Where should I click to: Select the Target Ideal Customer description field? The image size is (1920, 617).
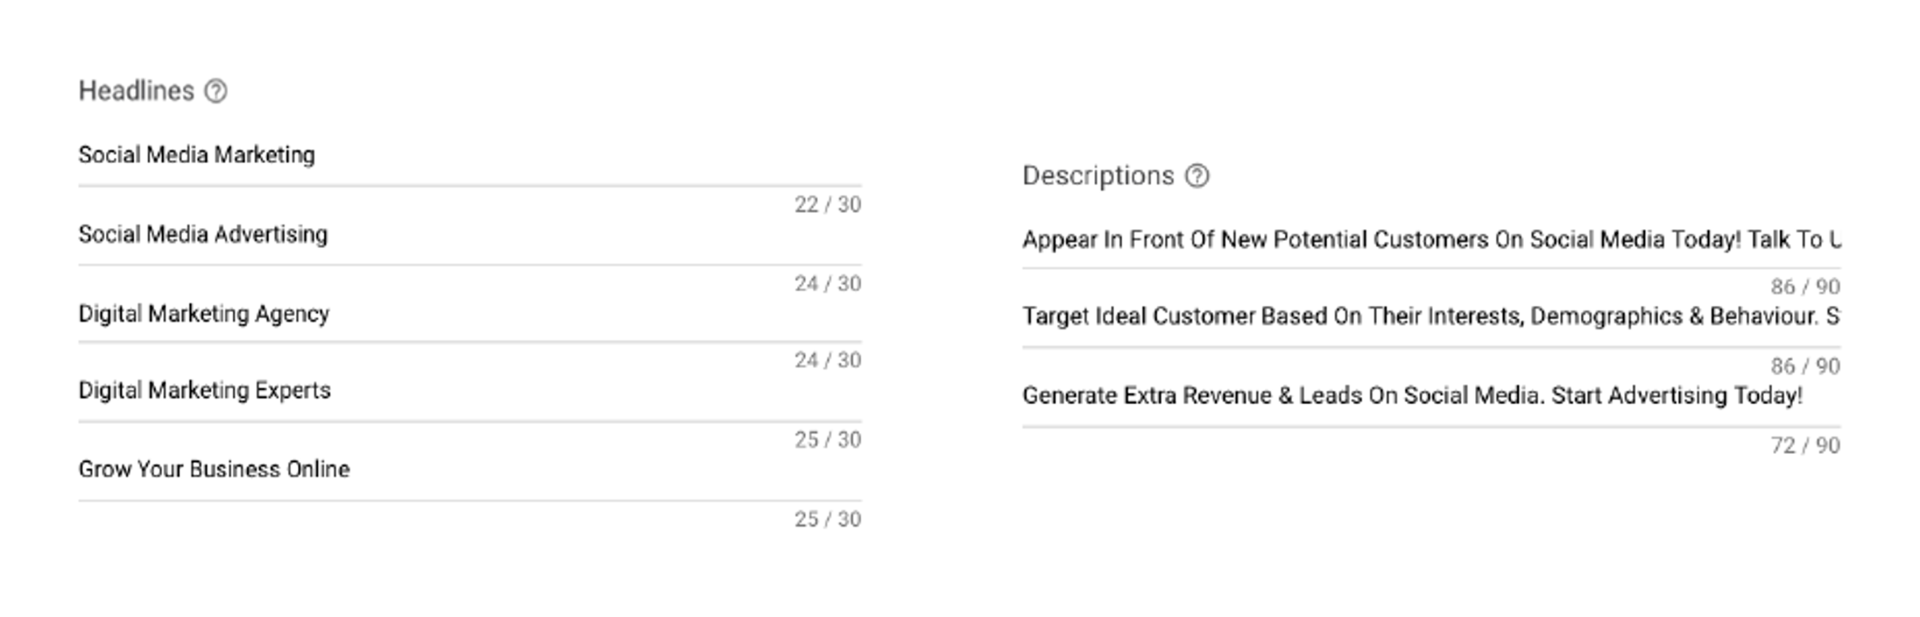(1431, 317)
